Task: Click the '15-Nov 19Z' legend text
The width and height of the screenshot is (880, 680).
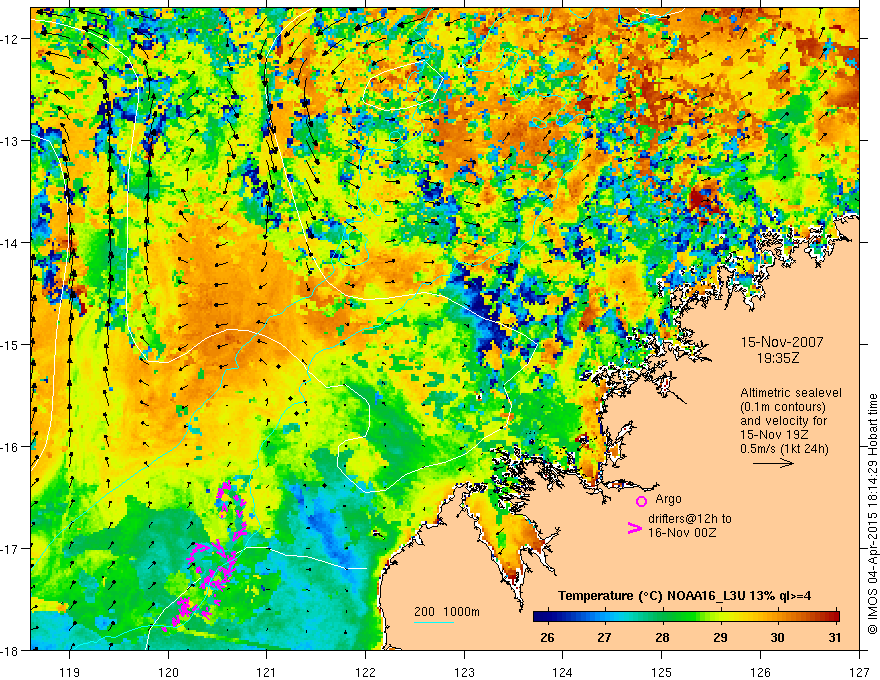Action: [x=772, y=434]
